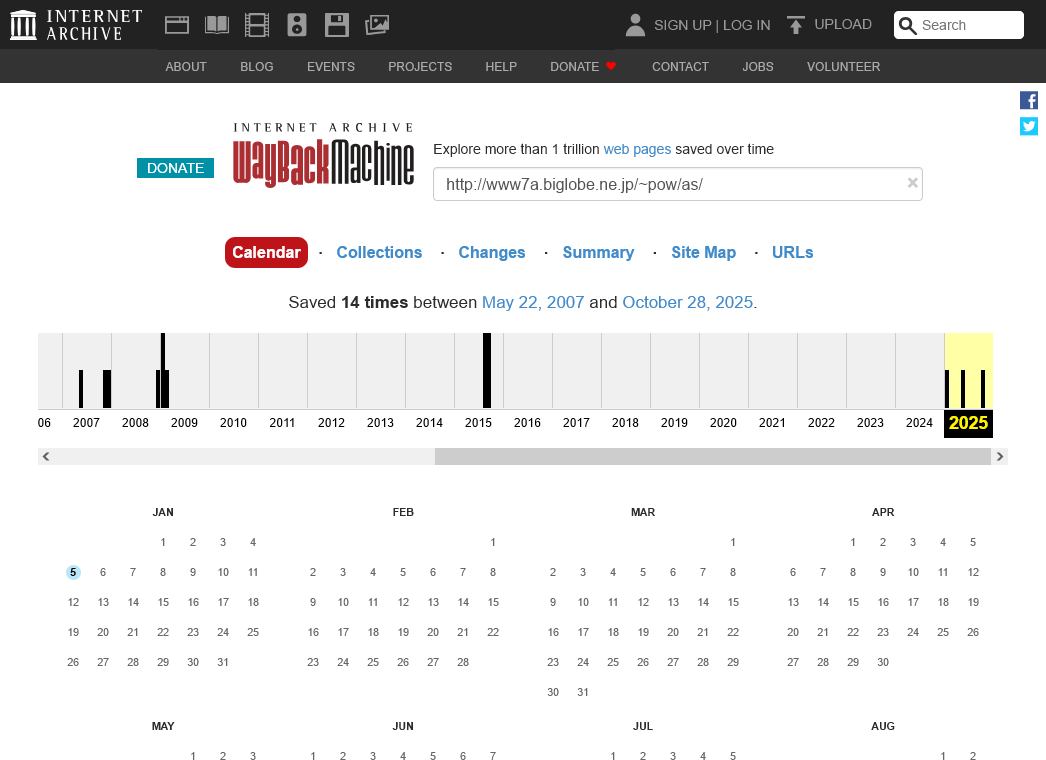Open the Software floppy disk icon
The width and height of the screenshot is (1046, 760).
337,25
